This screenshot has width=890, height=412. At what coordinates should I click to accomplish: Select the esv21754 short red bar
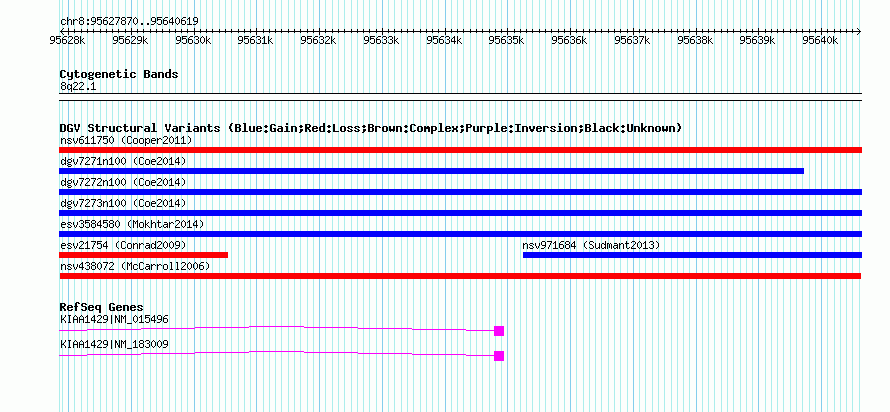coord(144,255)
